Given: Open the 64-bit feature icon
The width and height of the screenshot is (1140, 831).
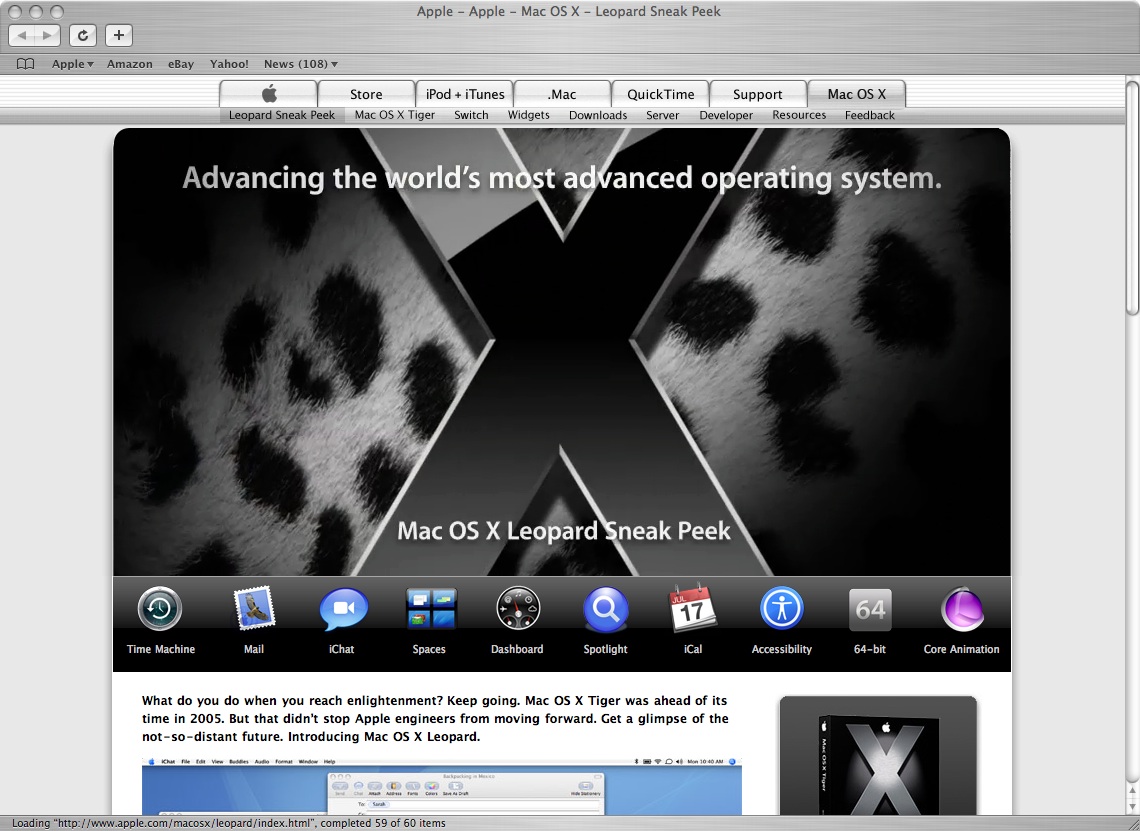Looking at the screenshot, I should [870, 609].
